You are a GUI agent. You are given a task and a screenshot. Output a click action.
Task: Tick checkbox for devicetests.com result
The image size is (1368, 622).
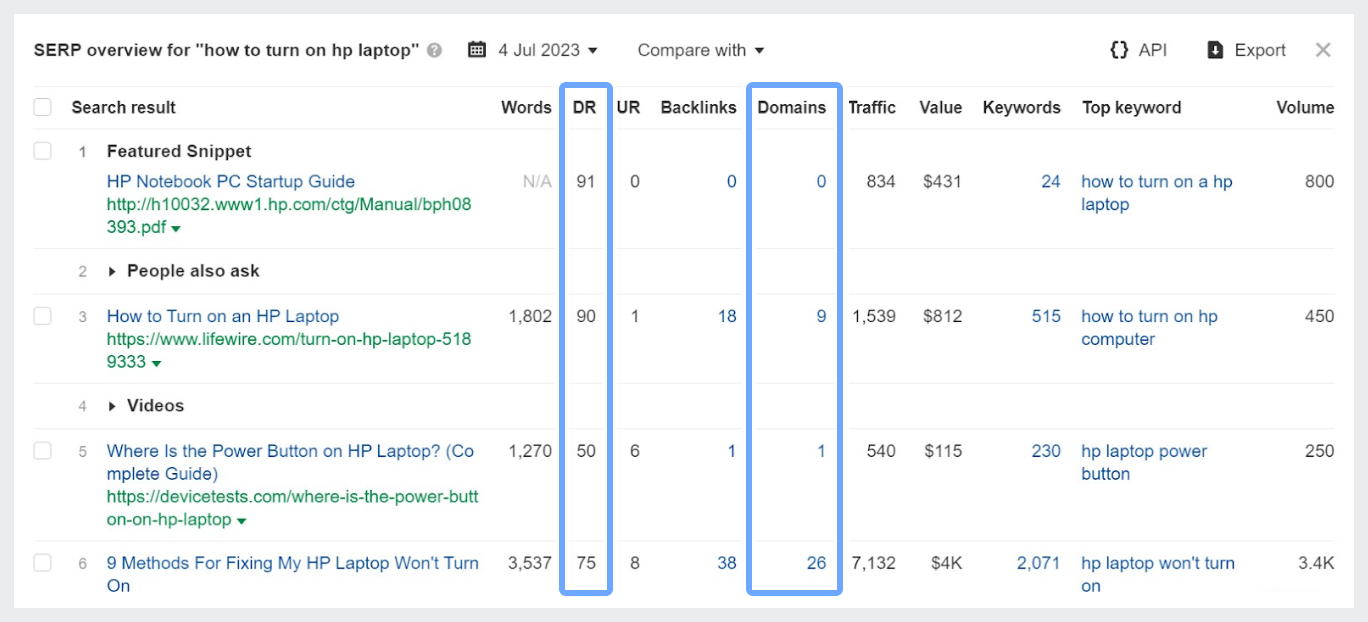[x=43, y=451]
